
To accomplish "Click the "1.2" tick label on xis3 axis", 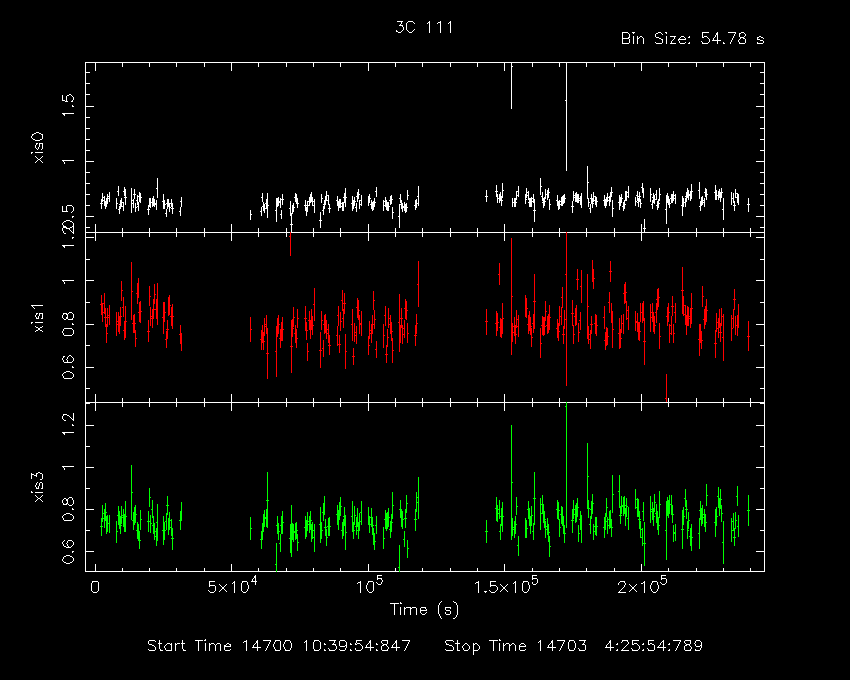I will coord(68,425).
